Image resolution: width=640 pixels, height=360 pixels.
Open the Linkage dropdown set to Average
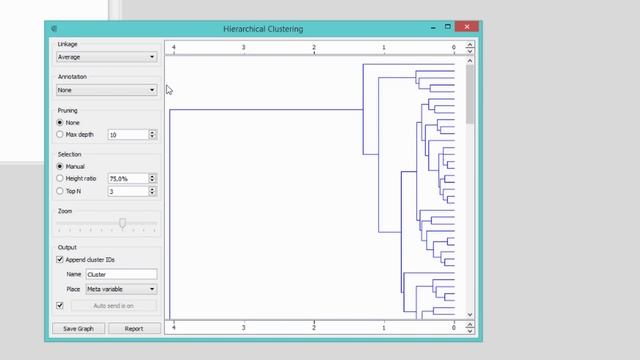(x=106, y=57)
